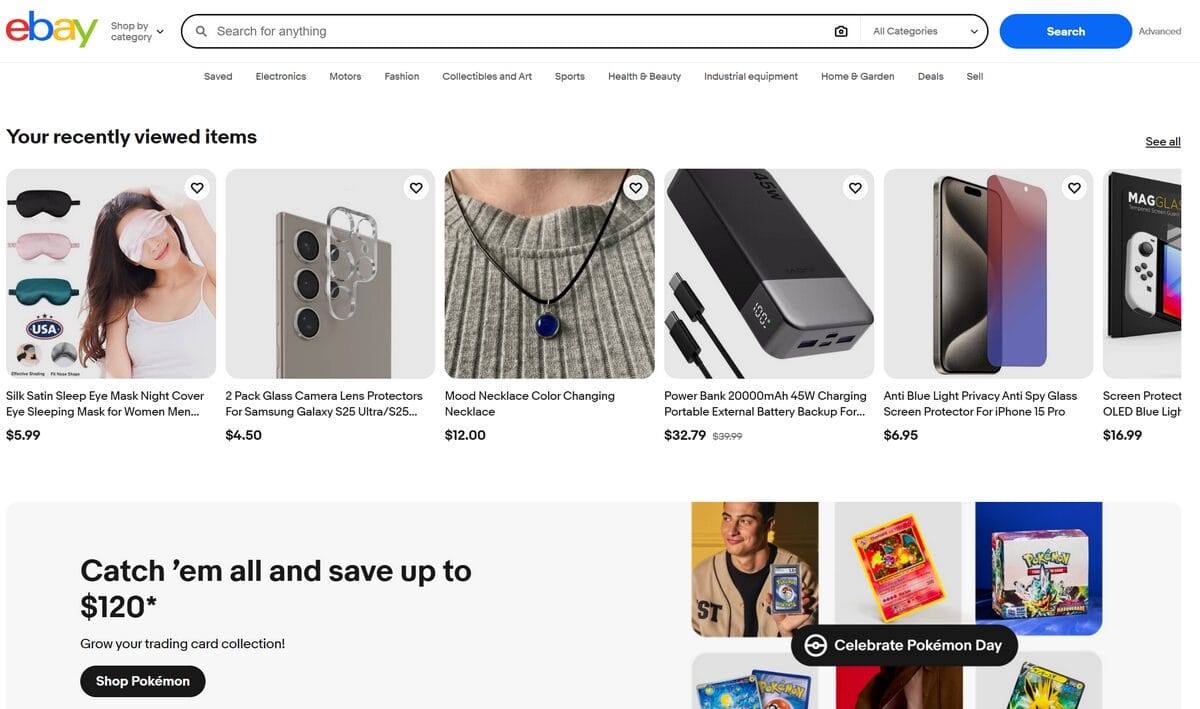The height and width of the screenshot is (709, 1200).
Task: Open the Shop by category dropdown
Action: point(135,31)
